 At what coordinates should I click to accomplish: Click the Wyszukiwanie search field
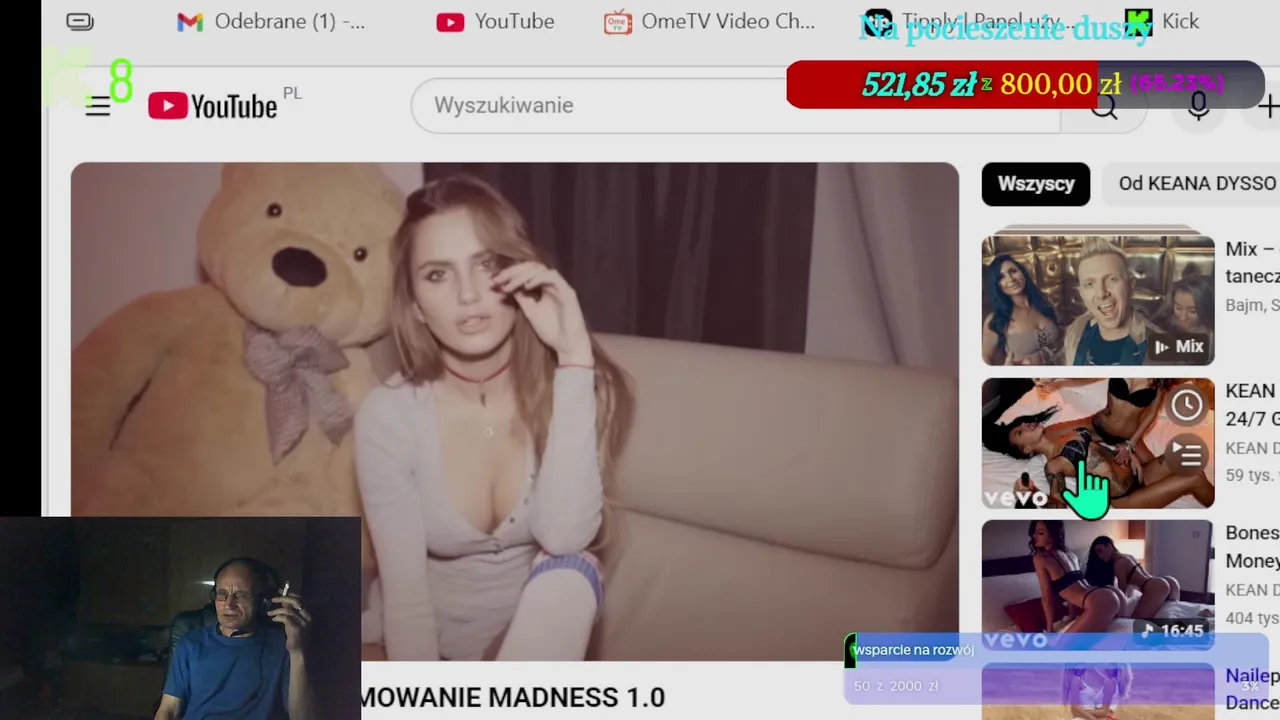point(735,105)
